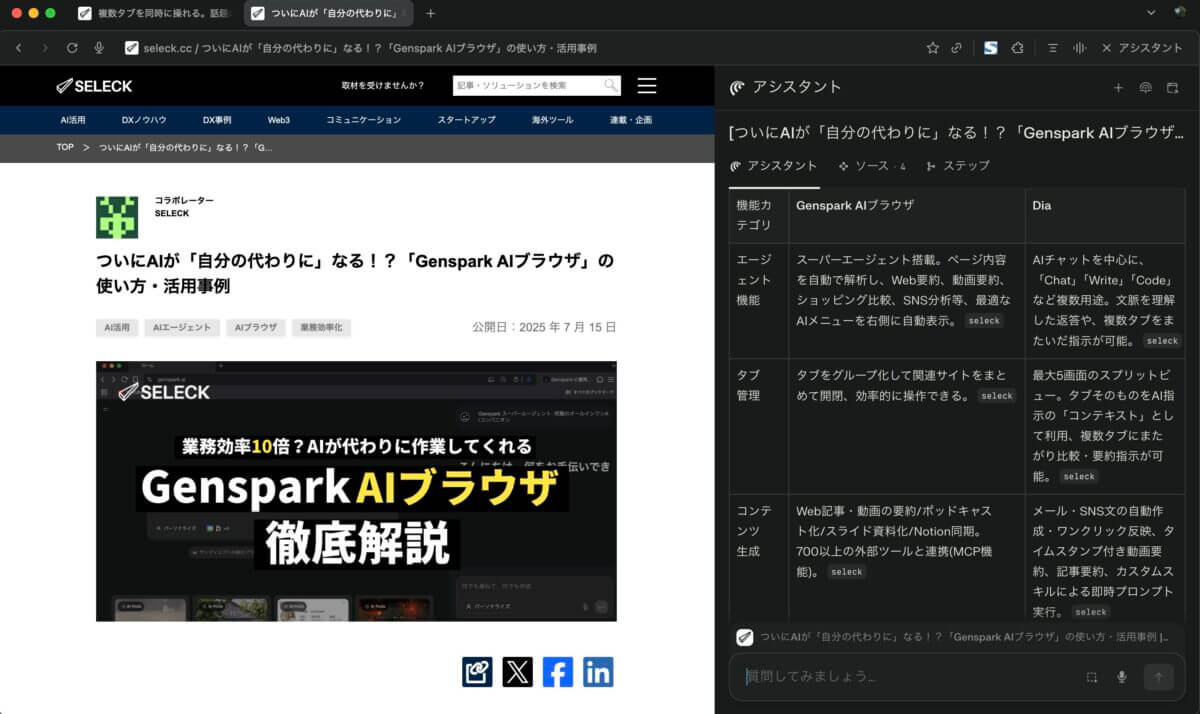Screen dimensions: 1200x714
Task: Open the extensions puzzle-piece icon
Action: (1018, 48)
